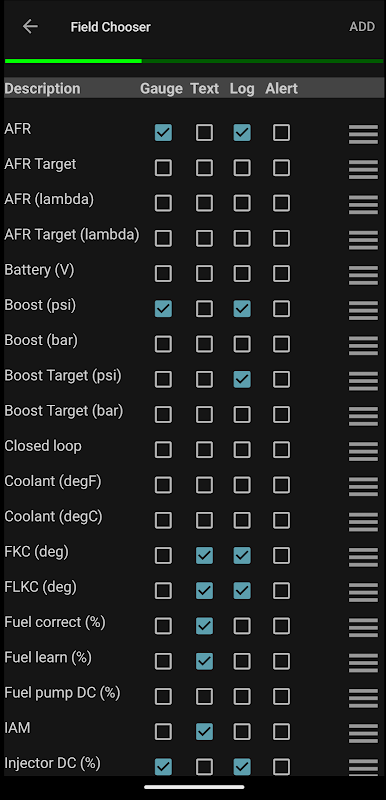Enable the Alert checkbox for Boost (psi)
386x800 pixels.
281,309
